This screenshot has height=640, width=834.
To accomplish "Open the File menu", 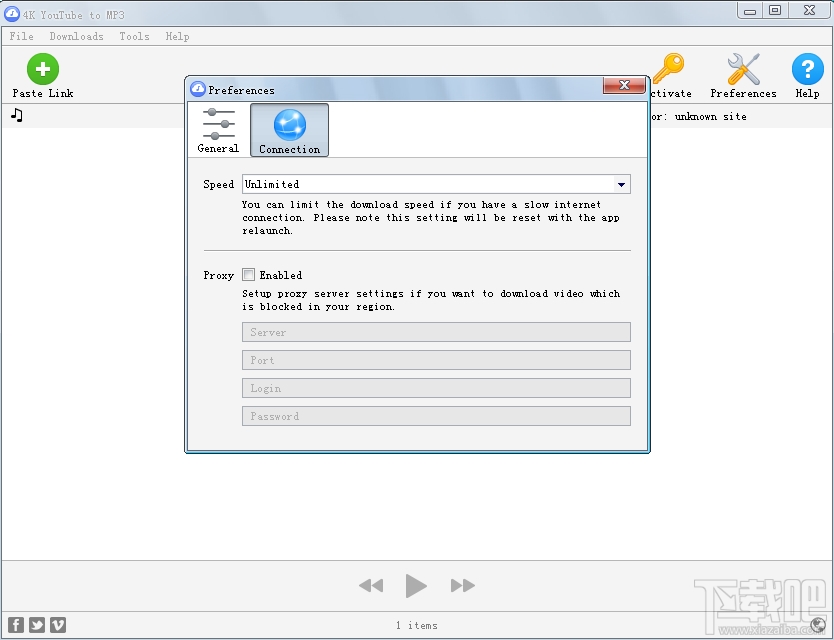I will pos(21,36).
